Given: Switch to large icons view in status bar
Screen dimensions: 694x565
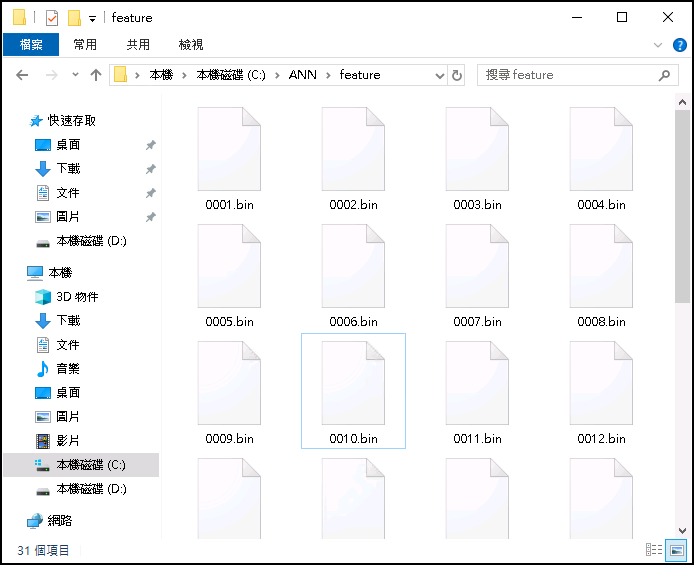Looking at the screenshot, I should (677, 550).
